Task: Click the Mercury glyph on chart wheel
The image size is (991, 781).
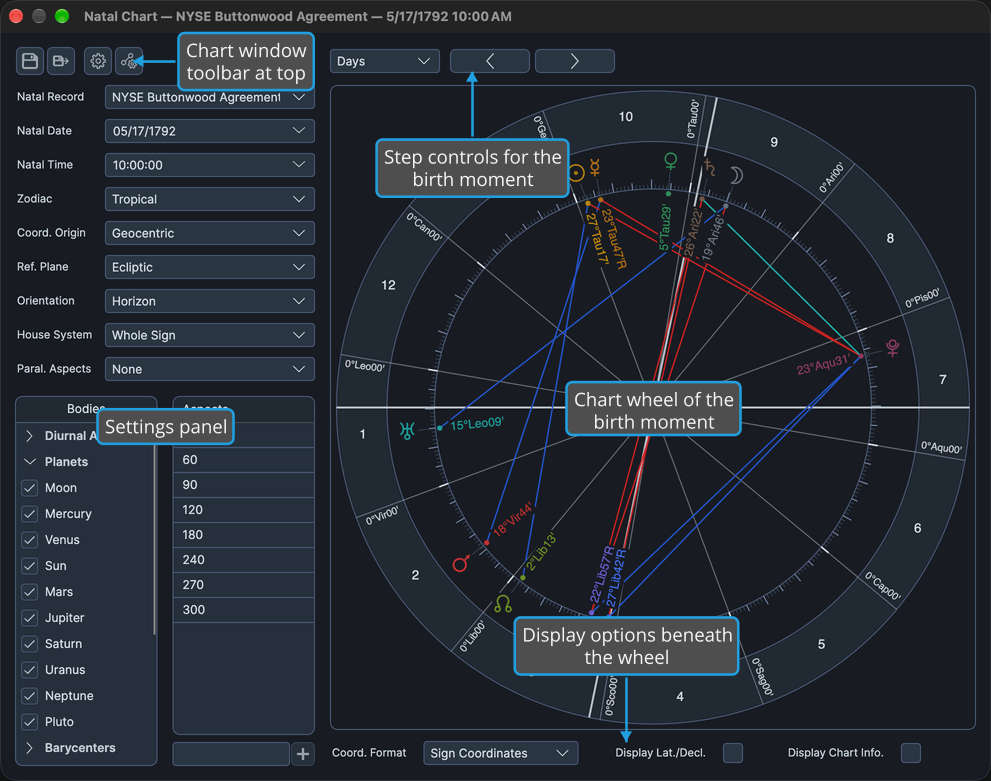Action: (595, 167)
